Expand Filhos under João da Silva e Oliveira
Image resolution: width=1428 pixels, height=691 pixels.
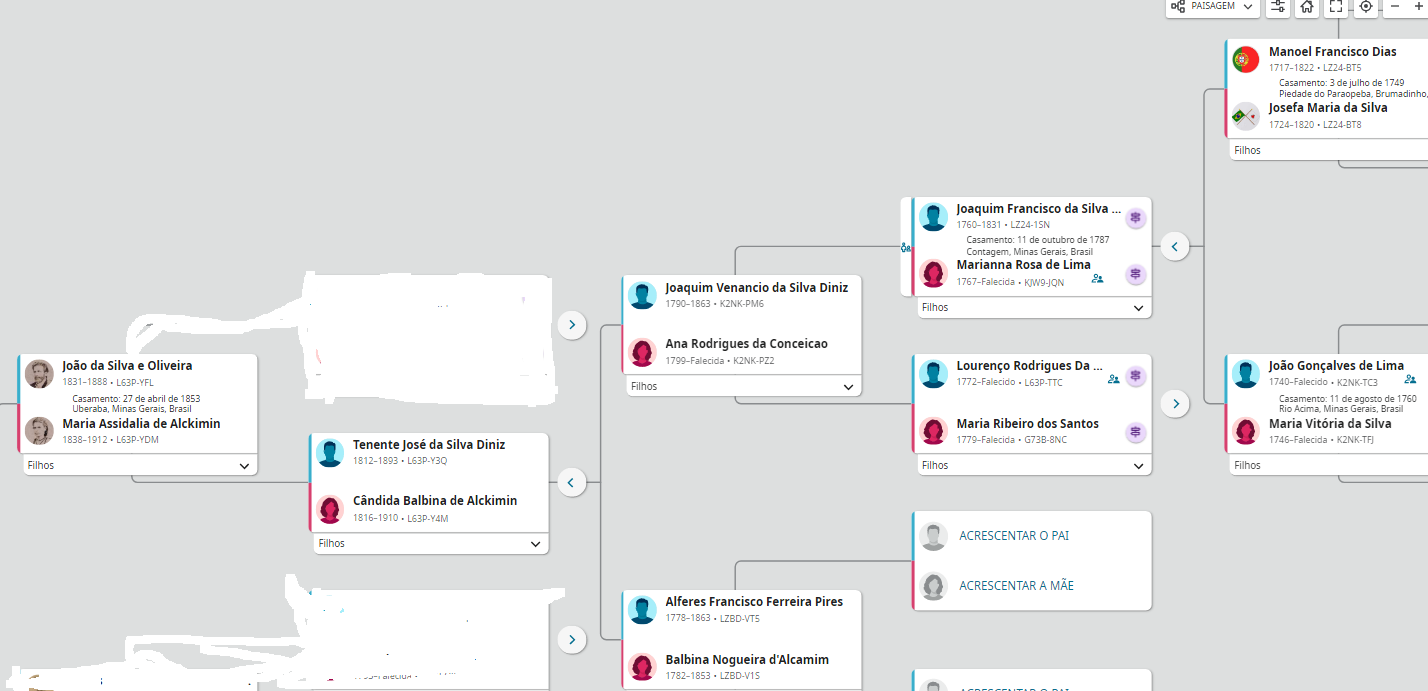(244, 466)
